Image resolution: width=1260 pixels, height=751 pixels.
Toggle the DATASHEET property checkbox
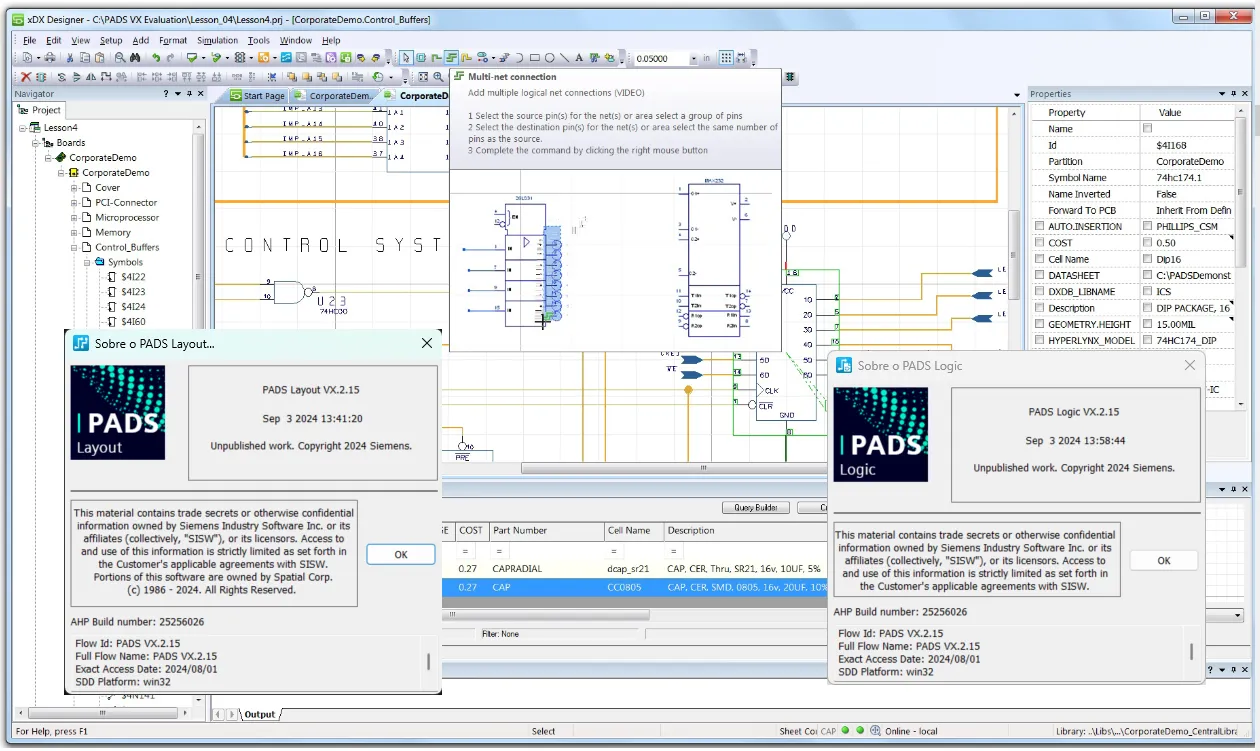point(1040,275)
